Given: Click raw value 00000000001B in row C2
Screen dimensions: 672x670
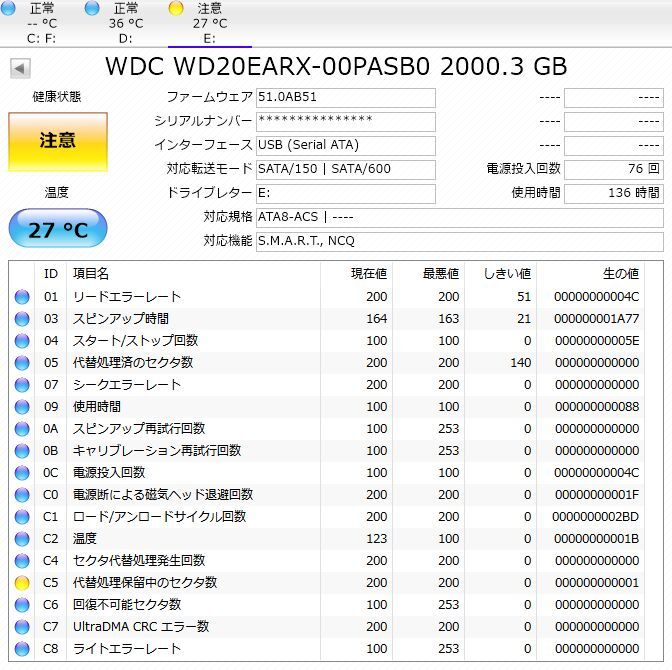Looking at the screenshot, I should point(597,539).
